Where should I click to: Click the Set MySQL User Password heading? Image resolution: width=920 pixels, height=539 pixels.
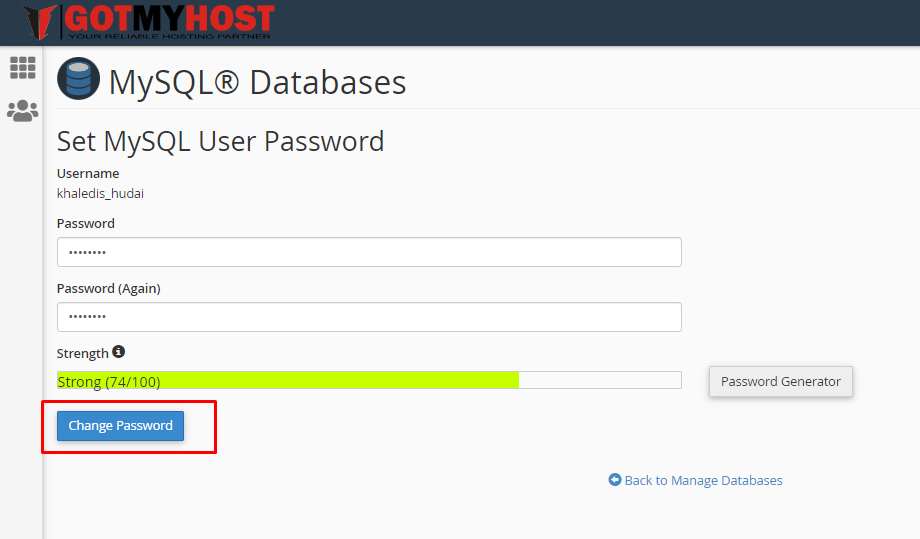pyautogui.click(x=220, y=141)
